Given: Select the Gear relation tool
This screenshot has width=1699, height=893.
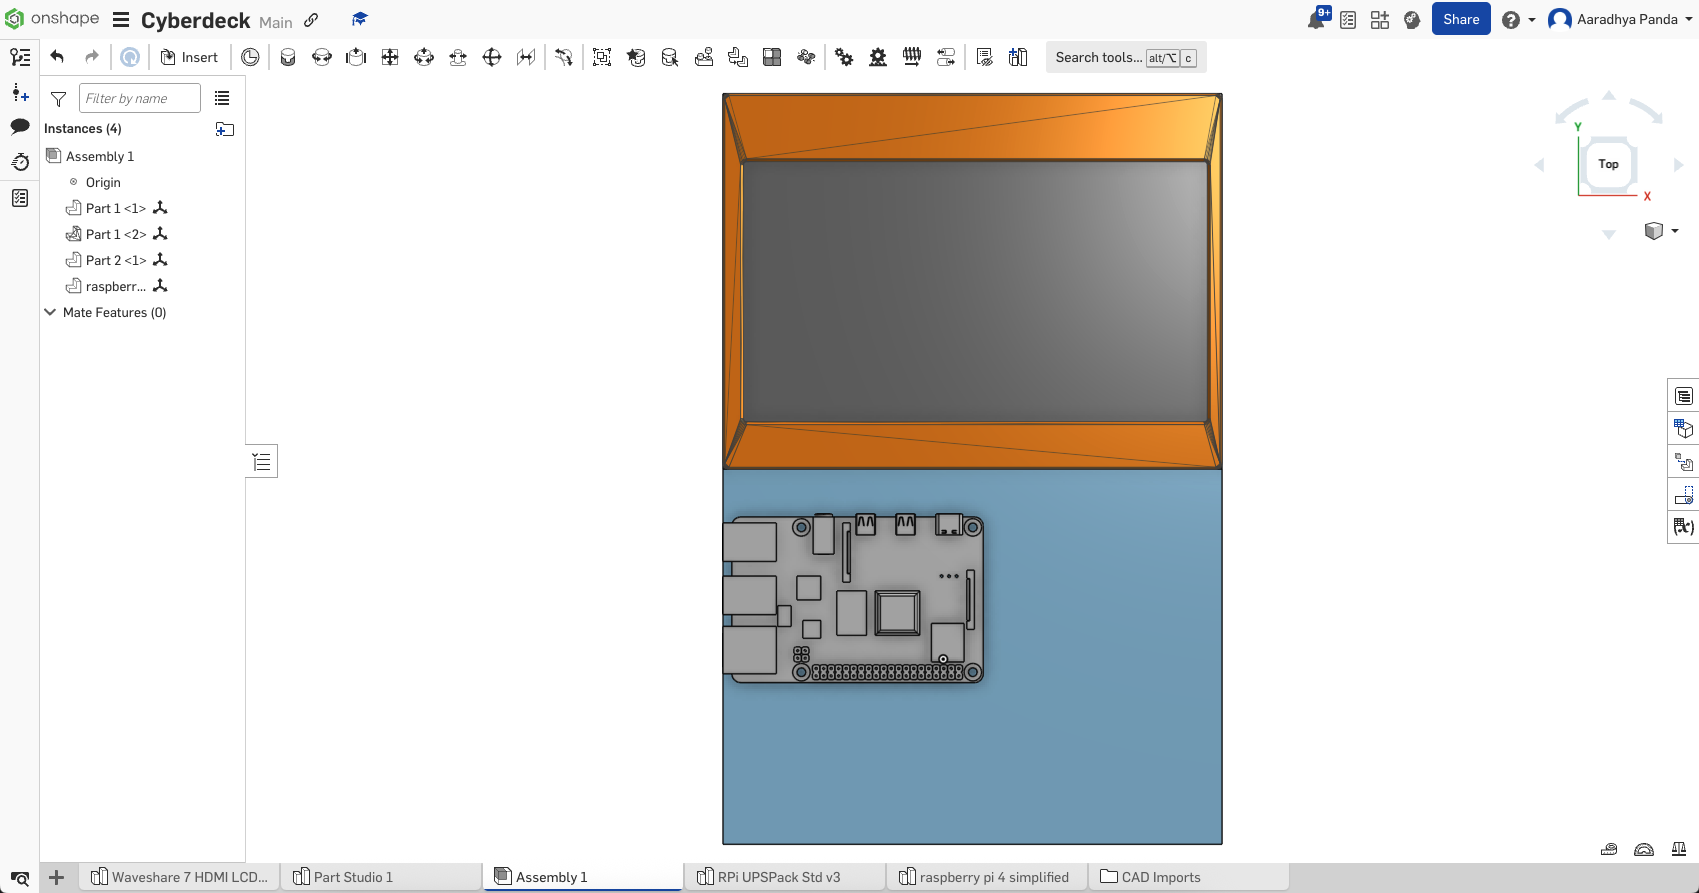Looking at the screenshot, I should pos(844,57).
